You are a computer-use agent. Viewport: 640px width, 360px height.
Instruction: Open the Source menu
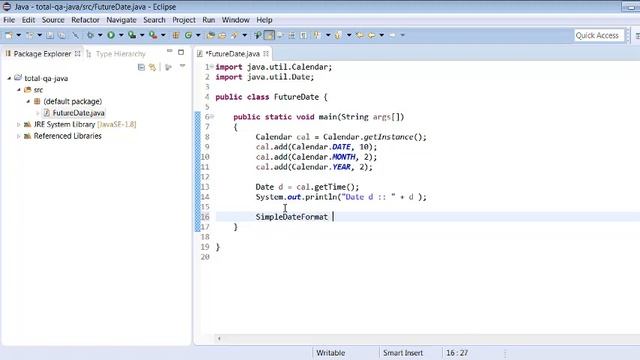pos(53,20)
